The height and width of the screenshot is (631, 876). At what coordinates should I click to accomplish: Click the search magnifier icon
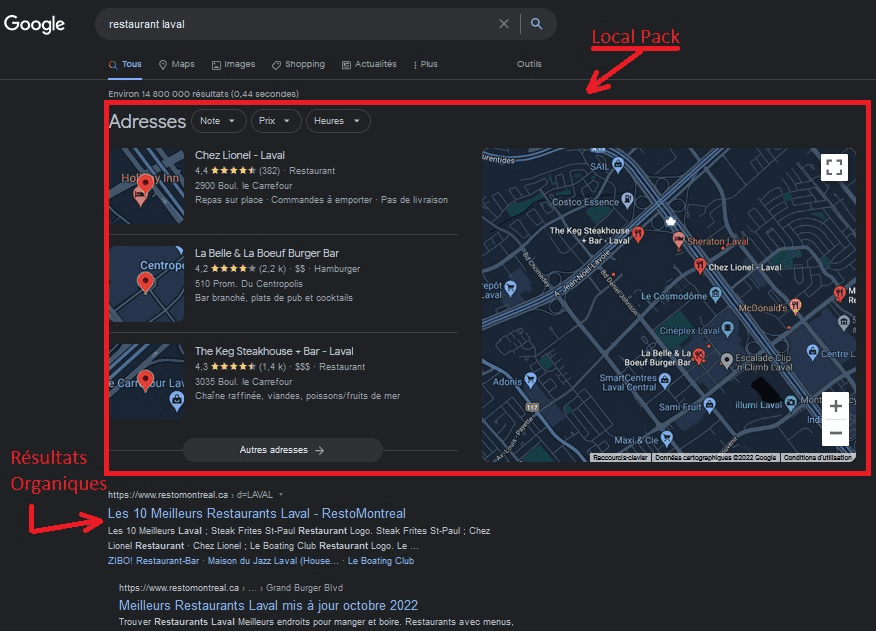[538, 23]
